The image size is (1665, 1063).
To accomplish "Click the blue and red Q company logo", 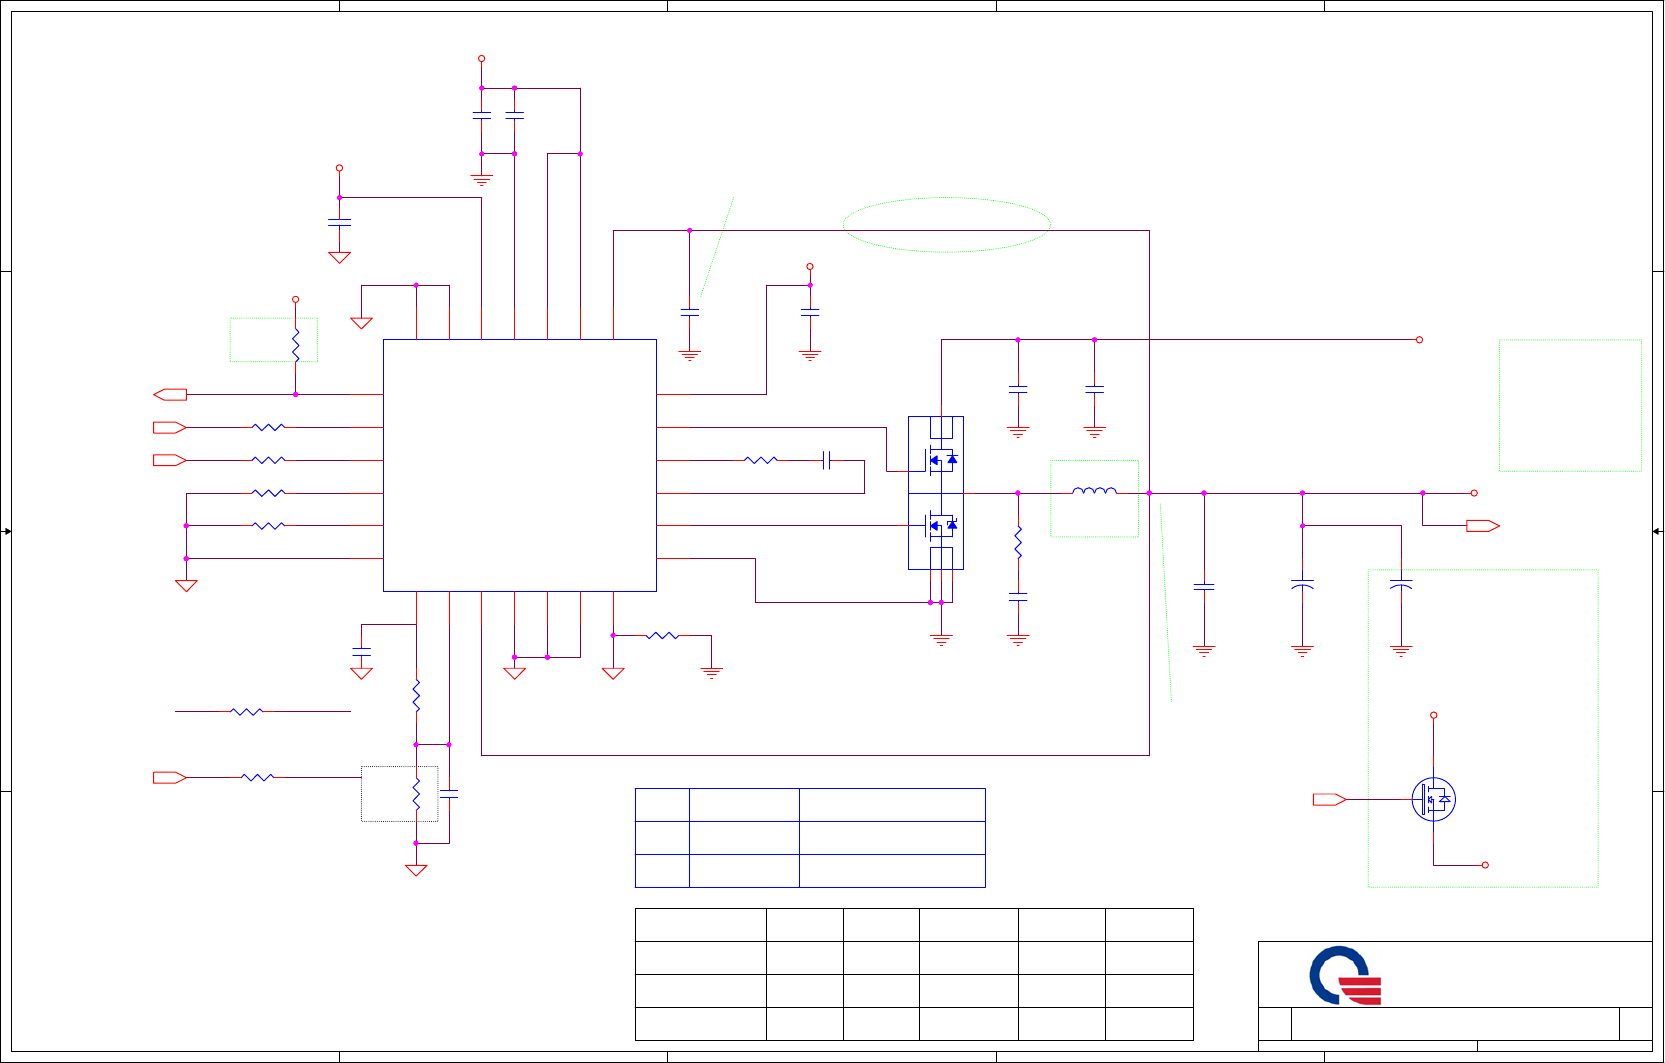I will click(x=1345, y=975).
